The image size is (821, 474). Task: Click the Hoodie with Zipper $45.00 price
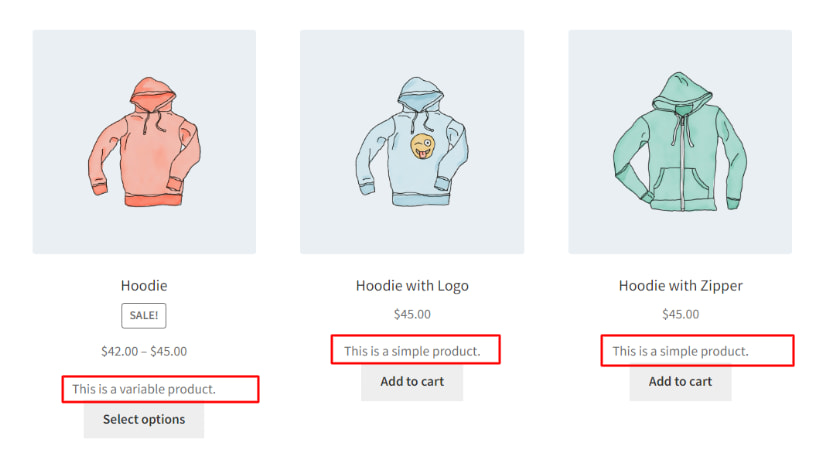680,314
